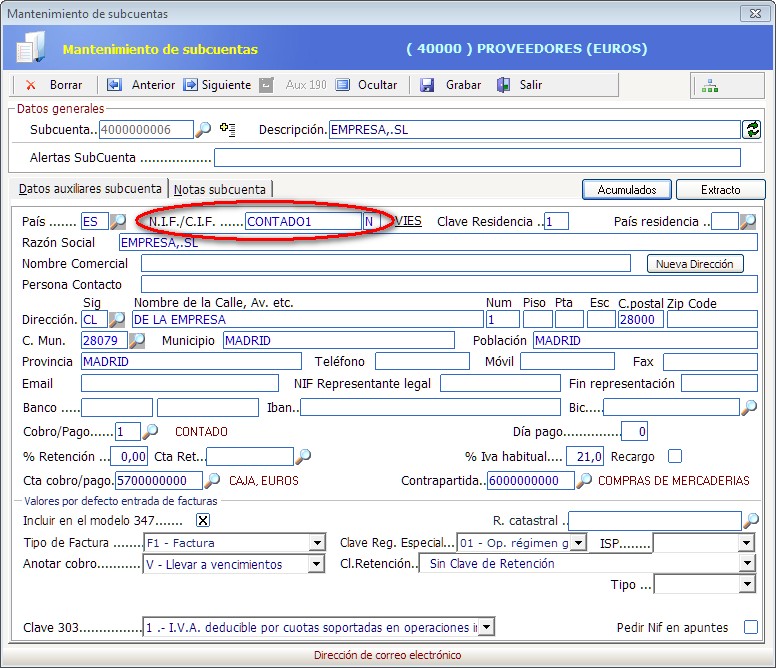Select Datos auxiliares subcuenta tab
This screenshot has width=776, height=668.
click(90, 189)
